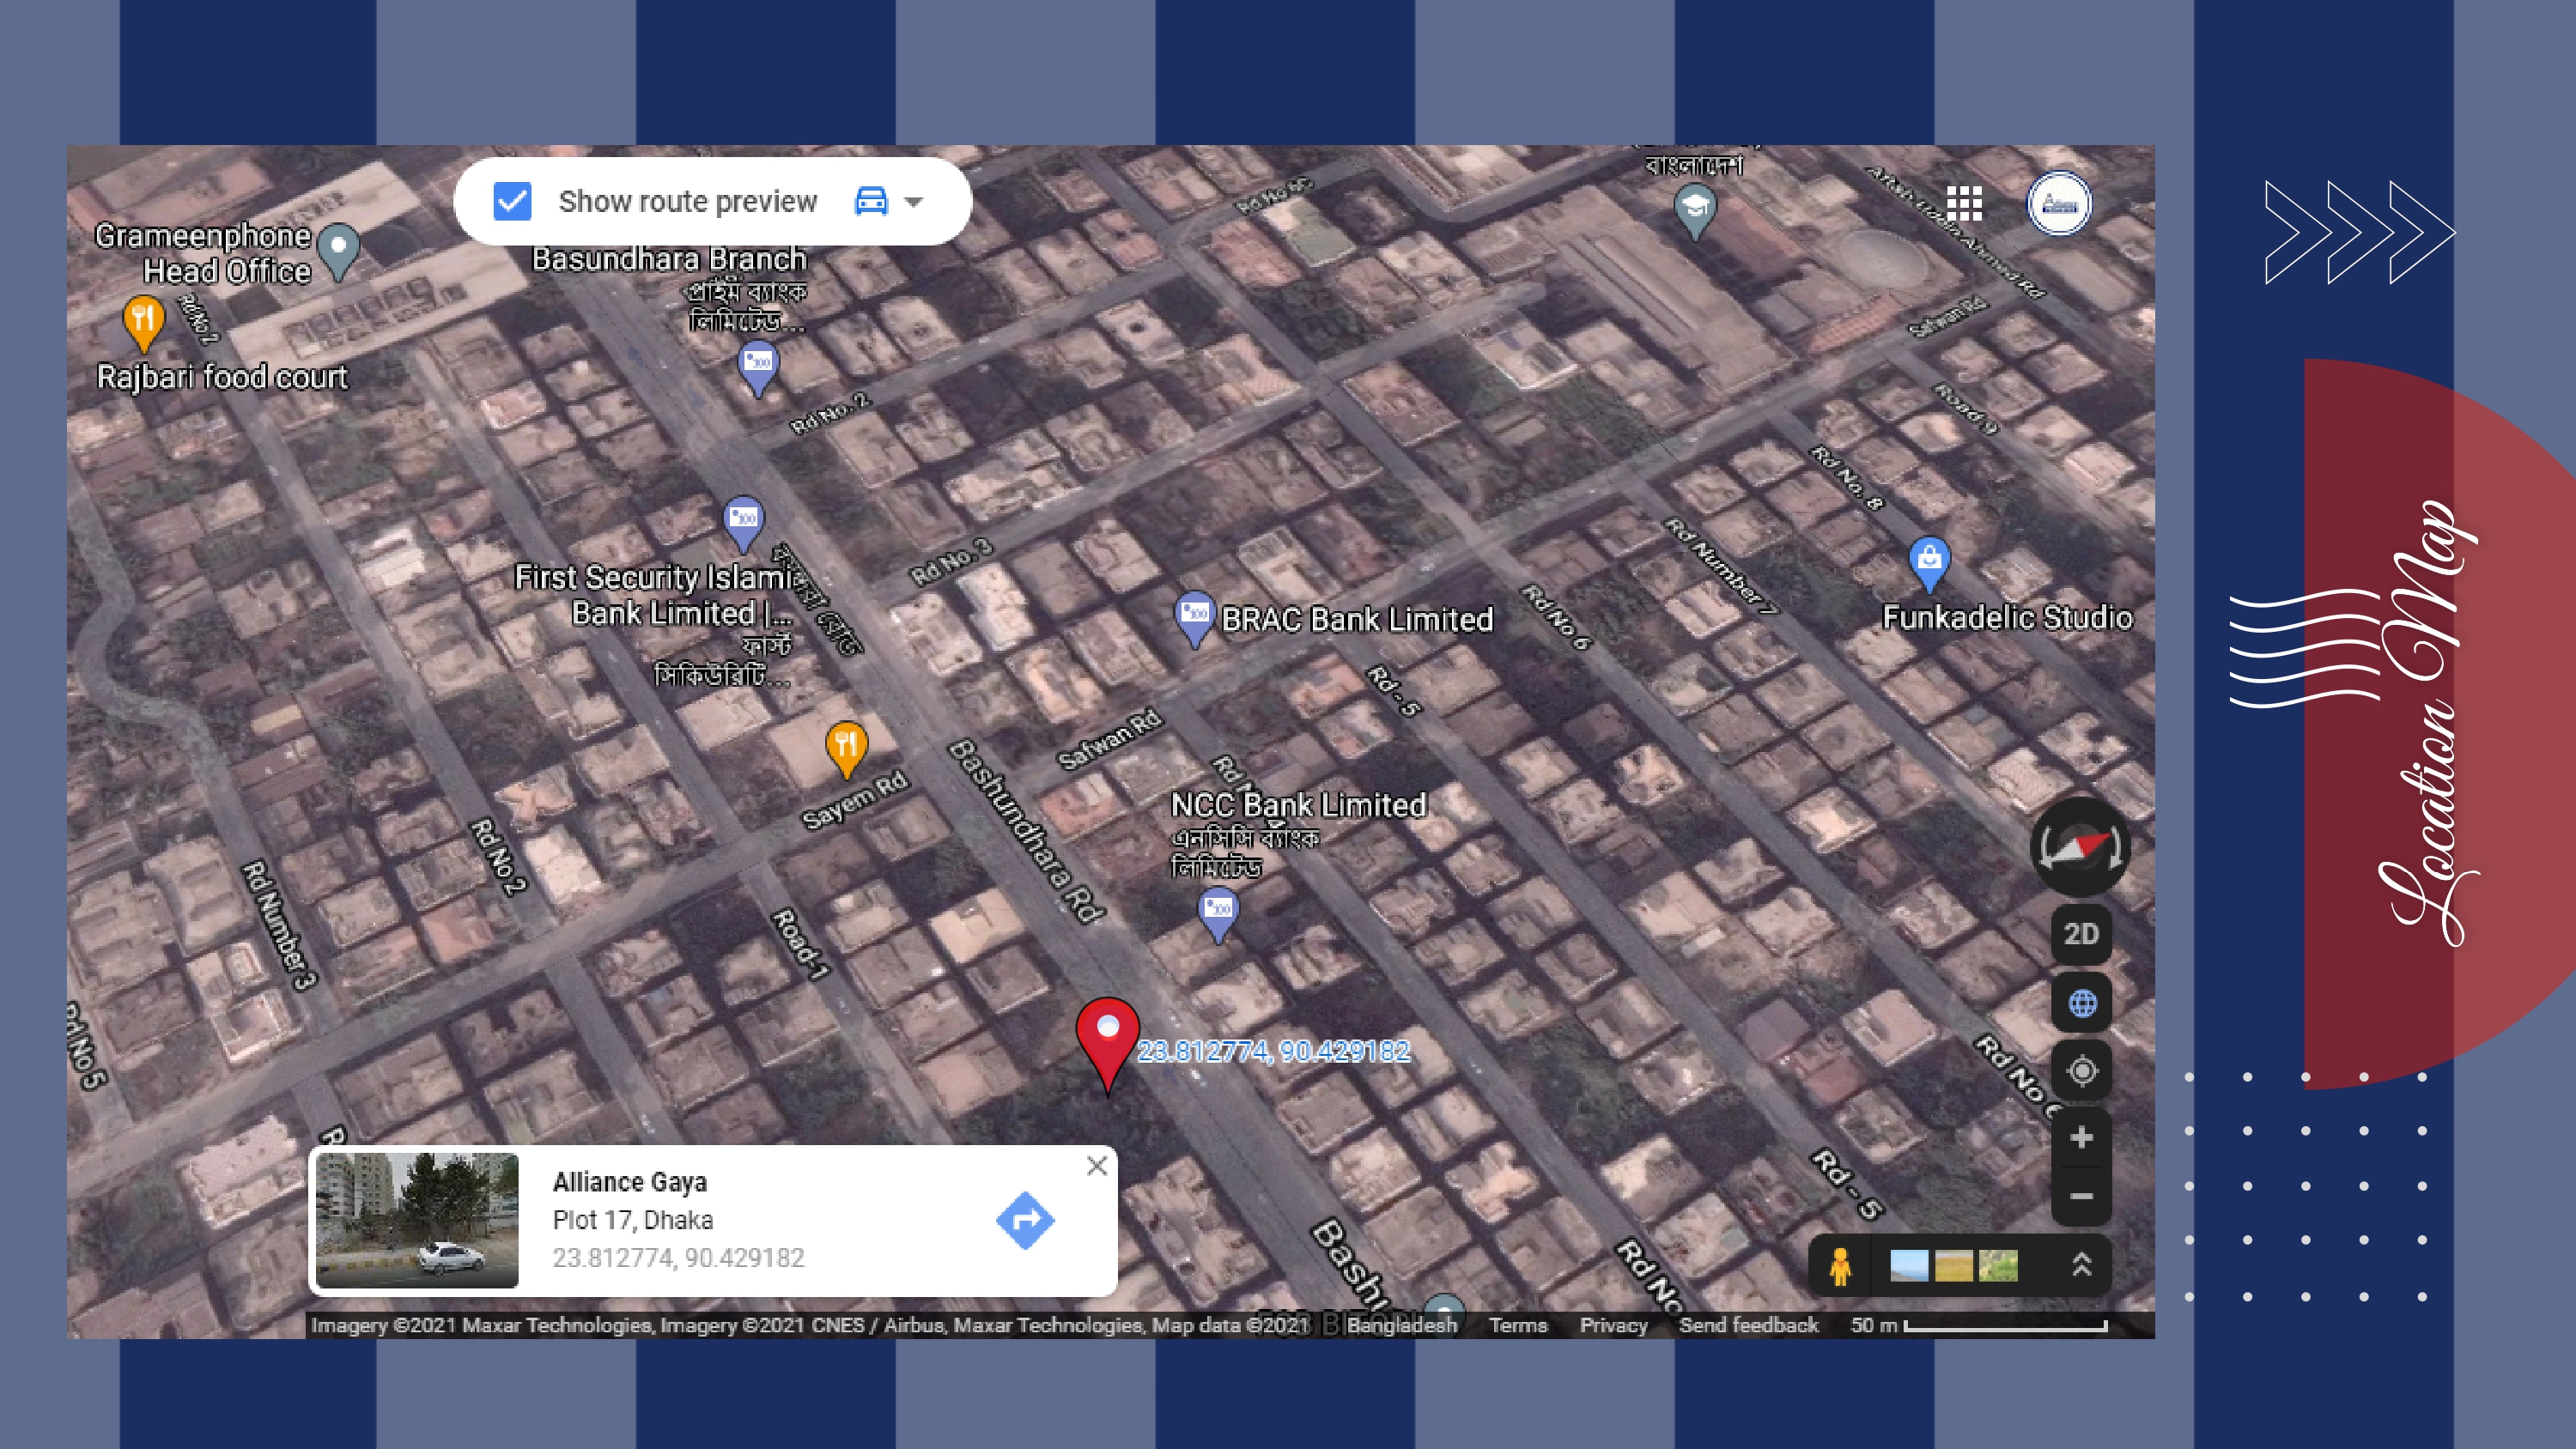Open the first imagery thumbnail in the strip
The width and height of the screenshot is (2576, 1449).
(1909, 1266)
